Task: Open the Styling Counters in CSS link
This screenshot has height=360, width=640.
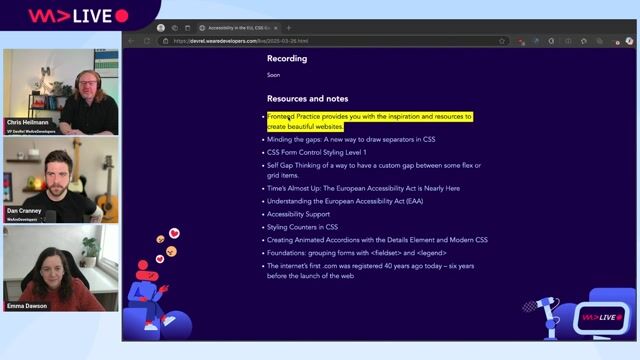Action: [x=302, y=227]
